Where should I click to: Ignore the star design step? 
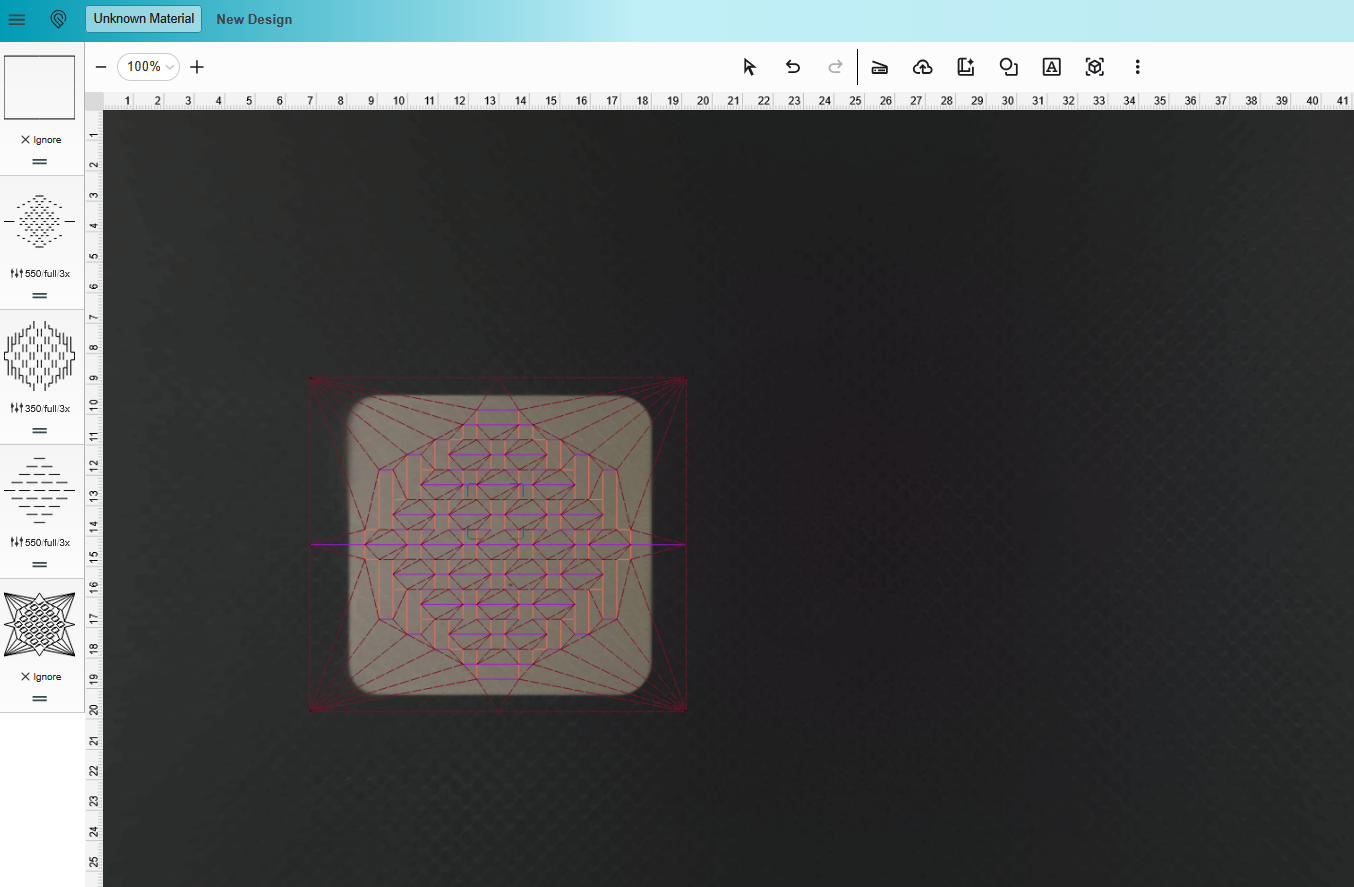click(40, 676)
